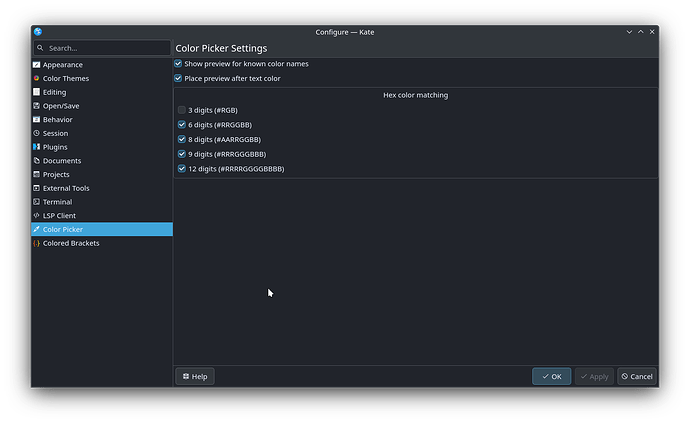
Task: Cancel the configuration dialog
Action: pos(637,376)
